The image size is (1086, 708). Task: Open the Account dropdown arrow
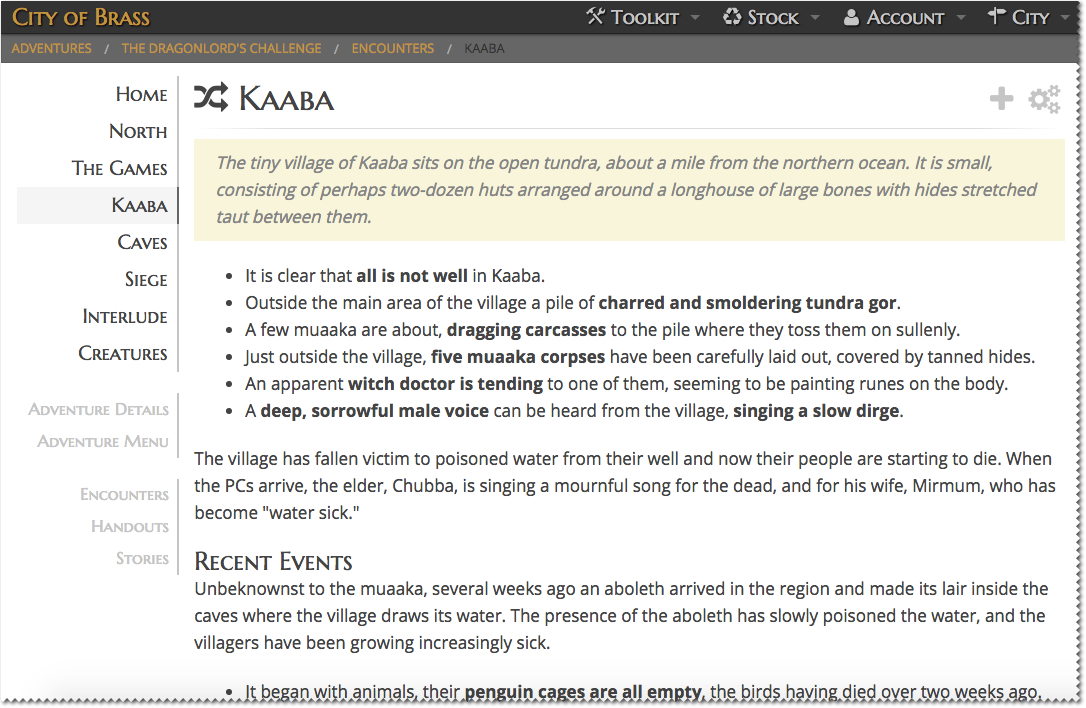point(961,18)
